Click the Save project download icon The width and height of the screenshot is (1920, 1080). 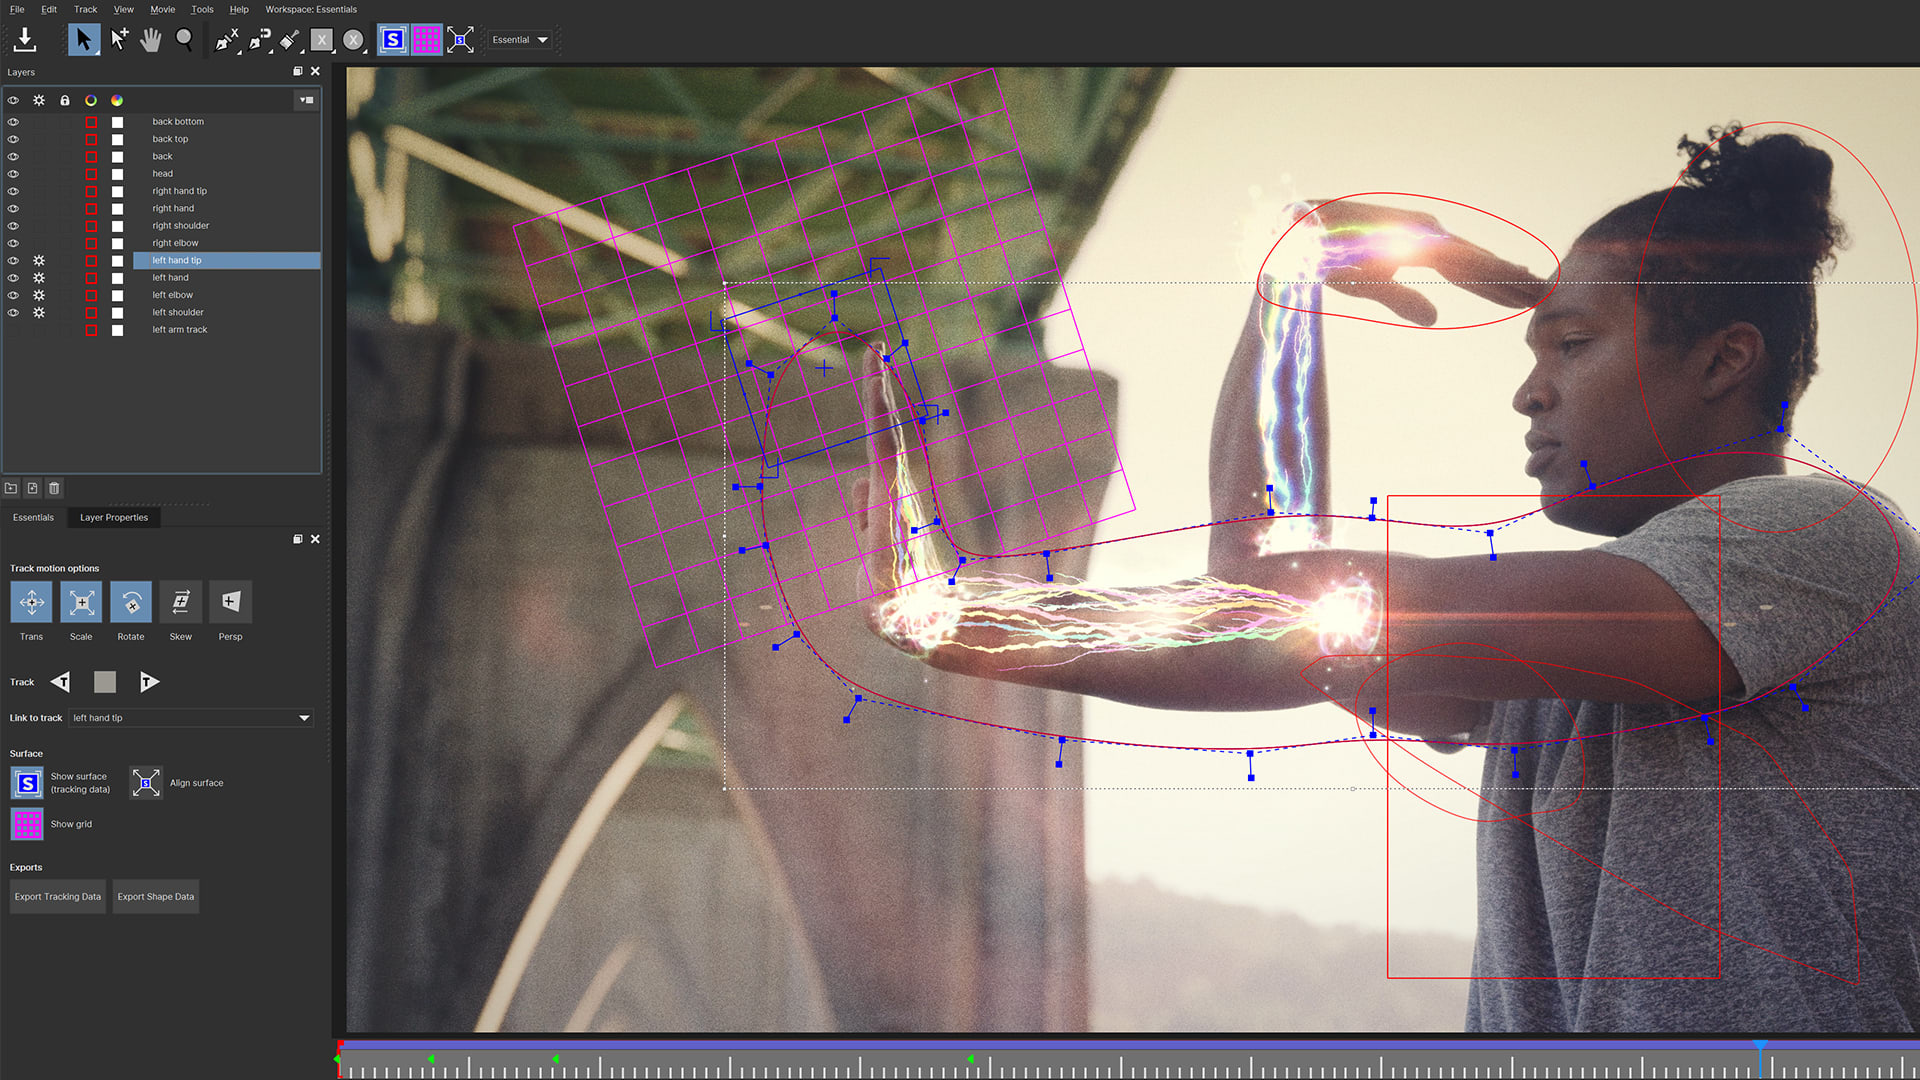[x=25, y=40]
